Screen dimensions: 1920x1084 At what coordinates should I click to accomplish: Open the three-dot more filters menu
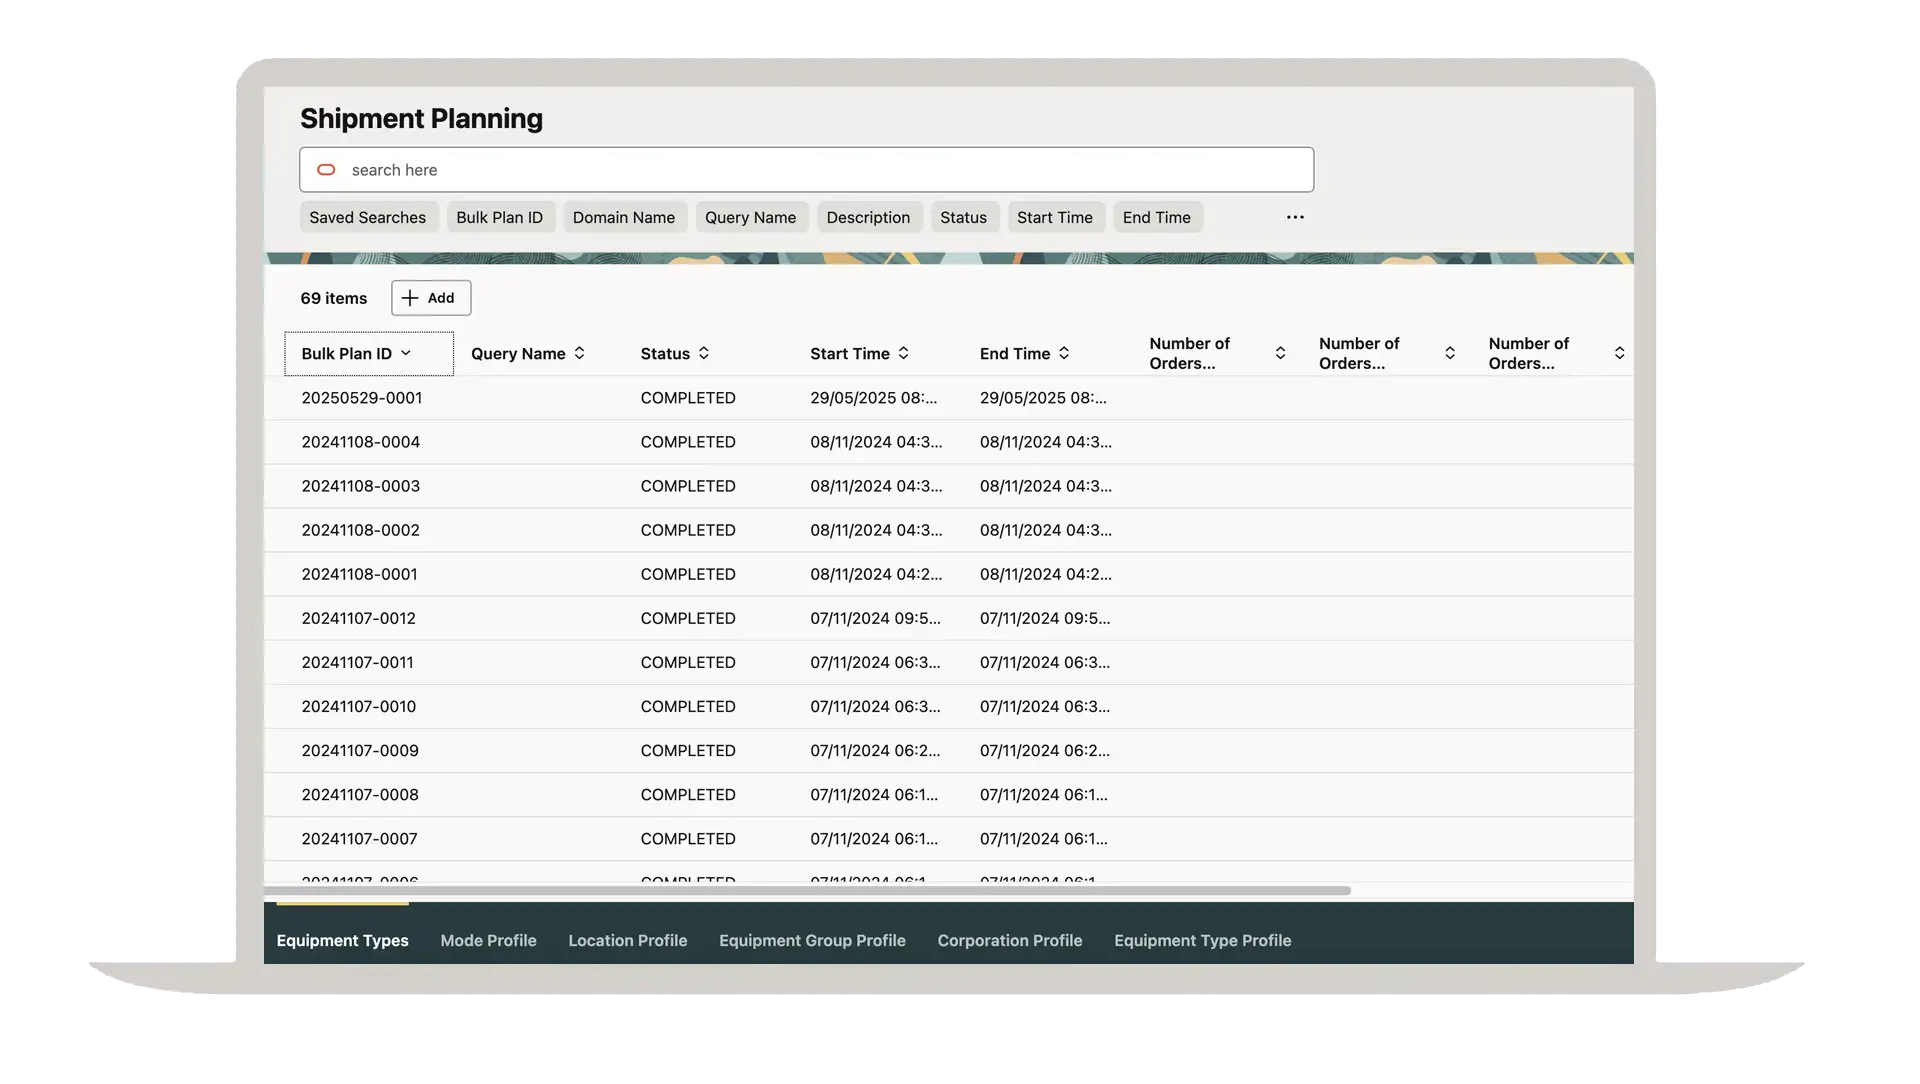coord(1295,217)
